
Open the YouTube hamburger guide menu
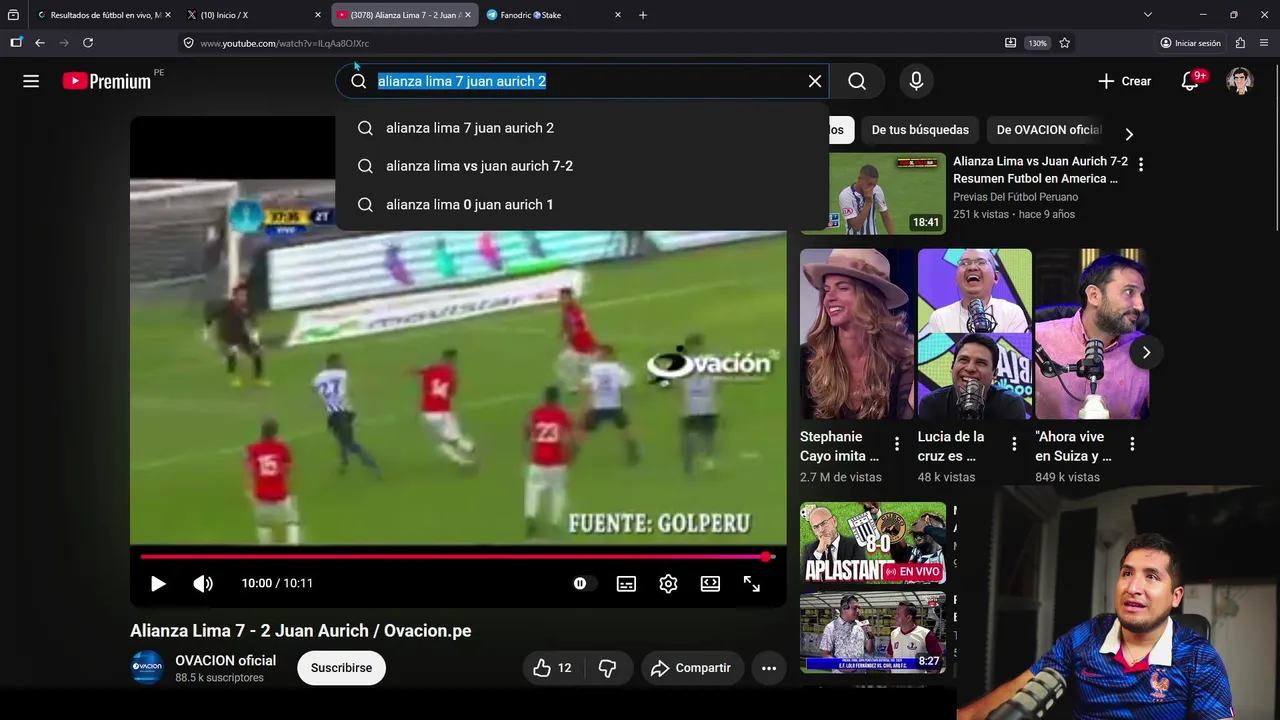(31, 81)
